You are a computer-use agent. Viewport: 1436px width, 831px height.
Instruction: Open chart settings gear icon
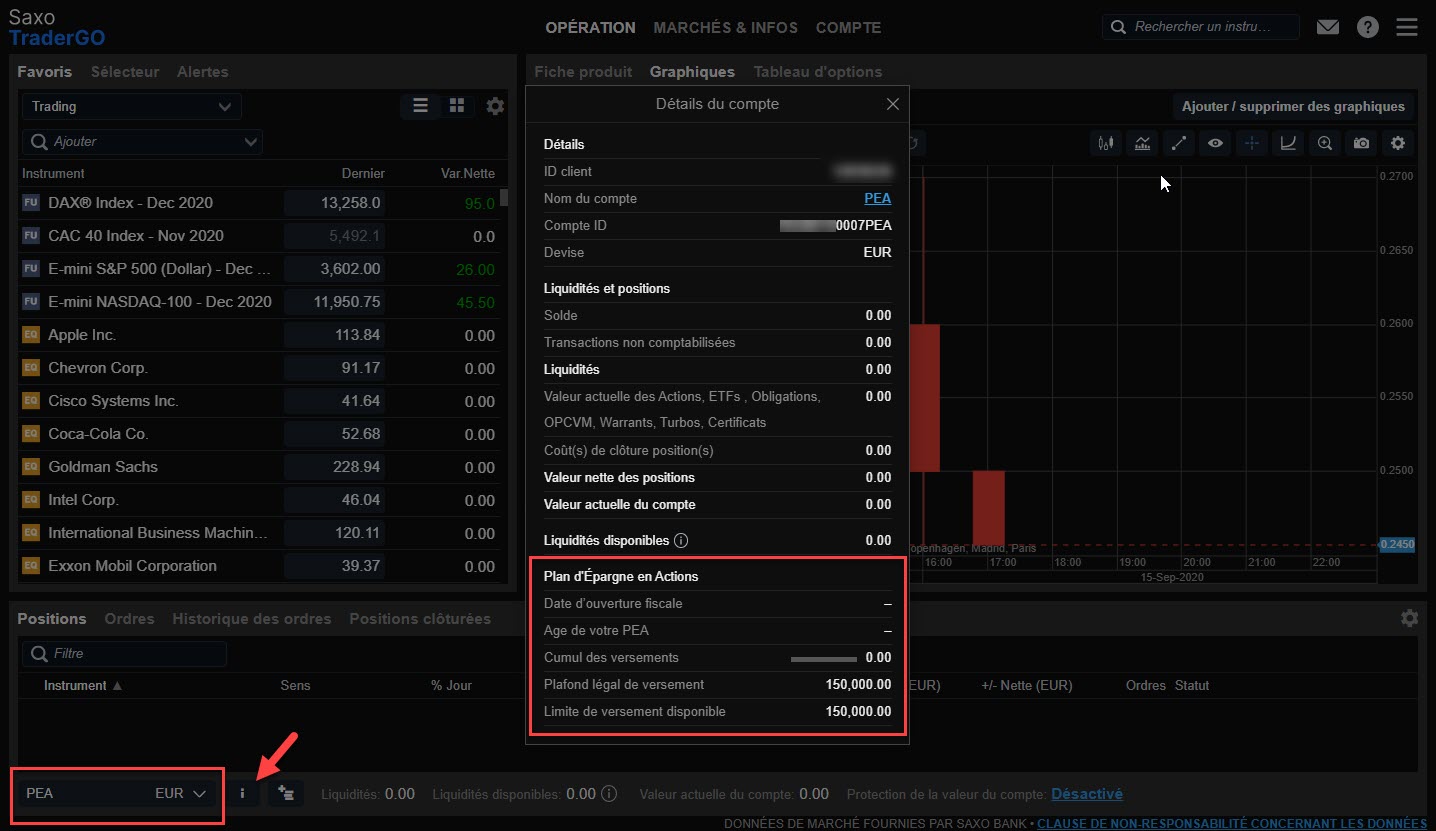(x=1398, y=144)
